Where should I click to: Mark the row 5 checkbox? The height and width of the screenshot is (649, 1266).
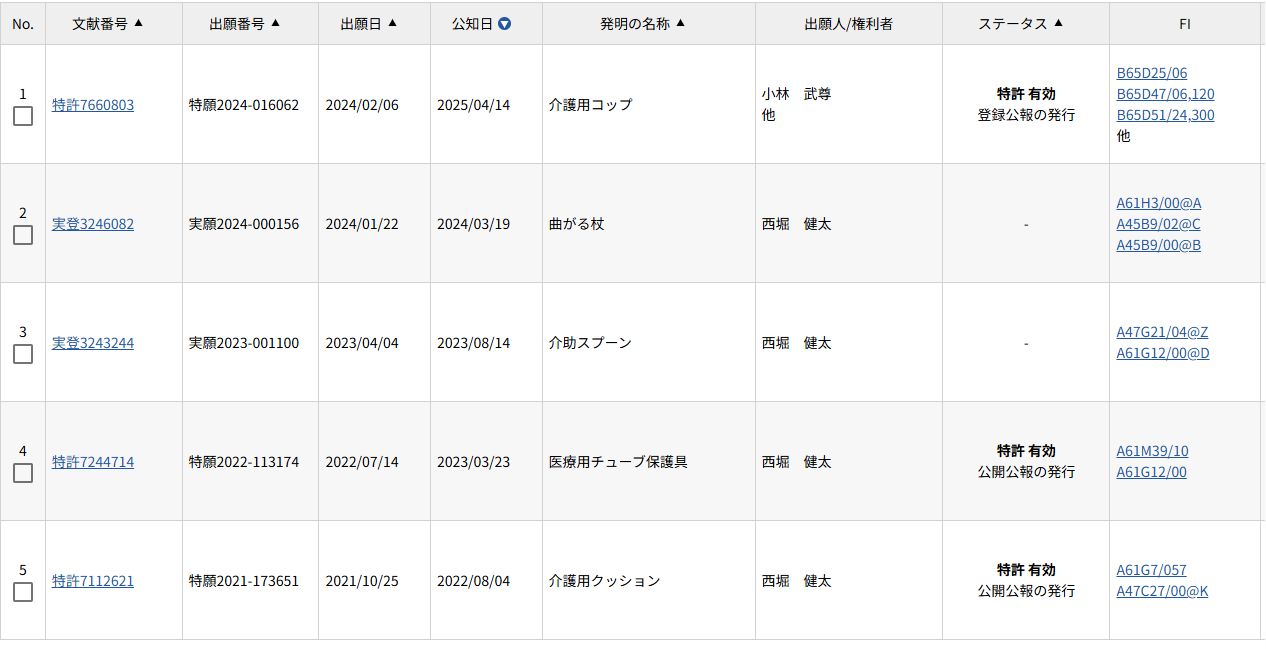(23, 592)
